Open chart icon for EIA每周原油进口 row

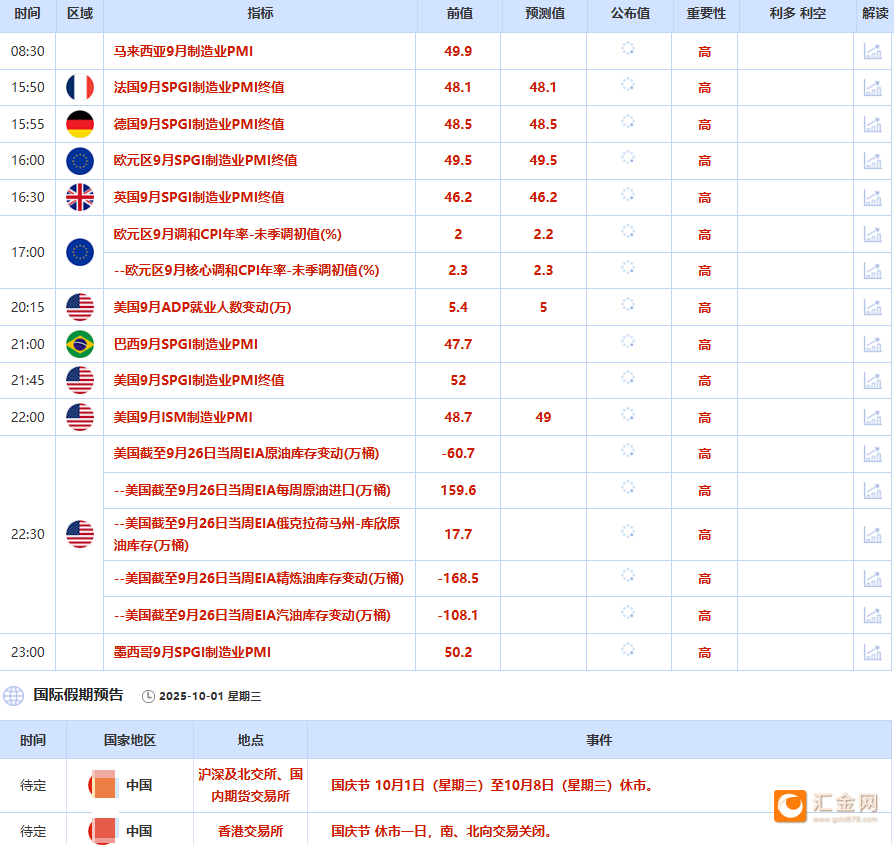(872, 491)
